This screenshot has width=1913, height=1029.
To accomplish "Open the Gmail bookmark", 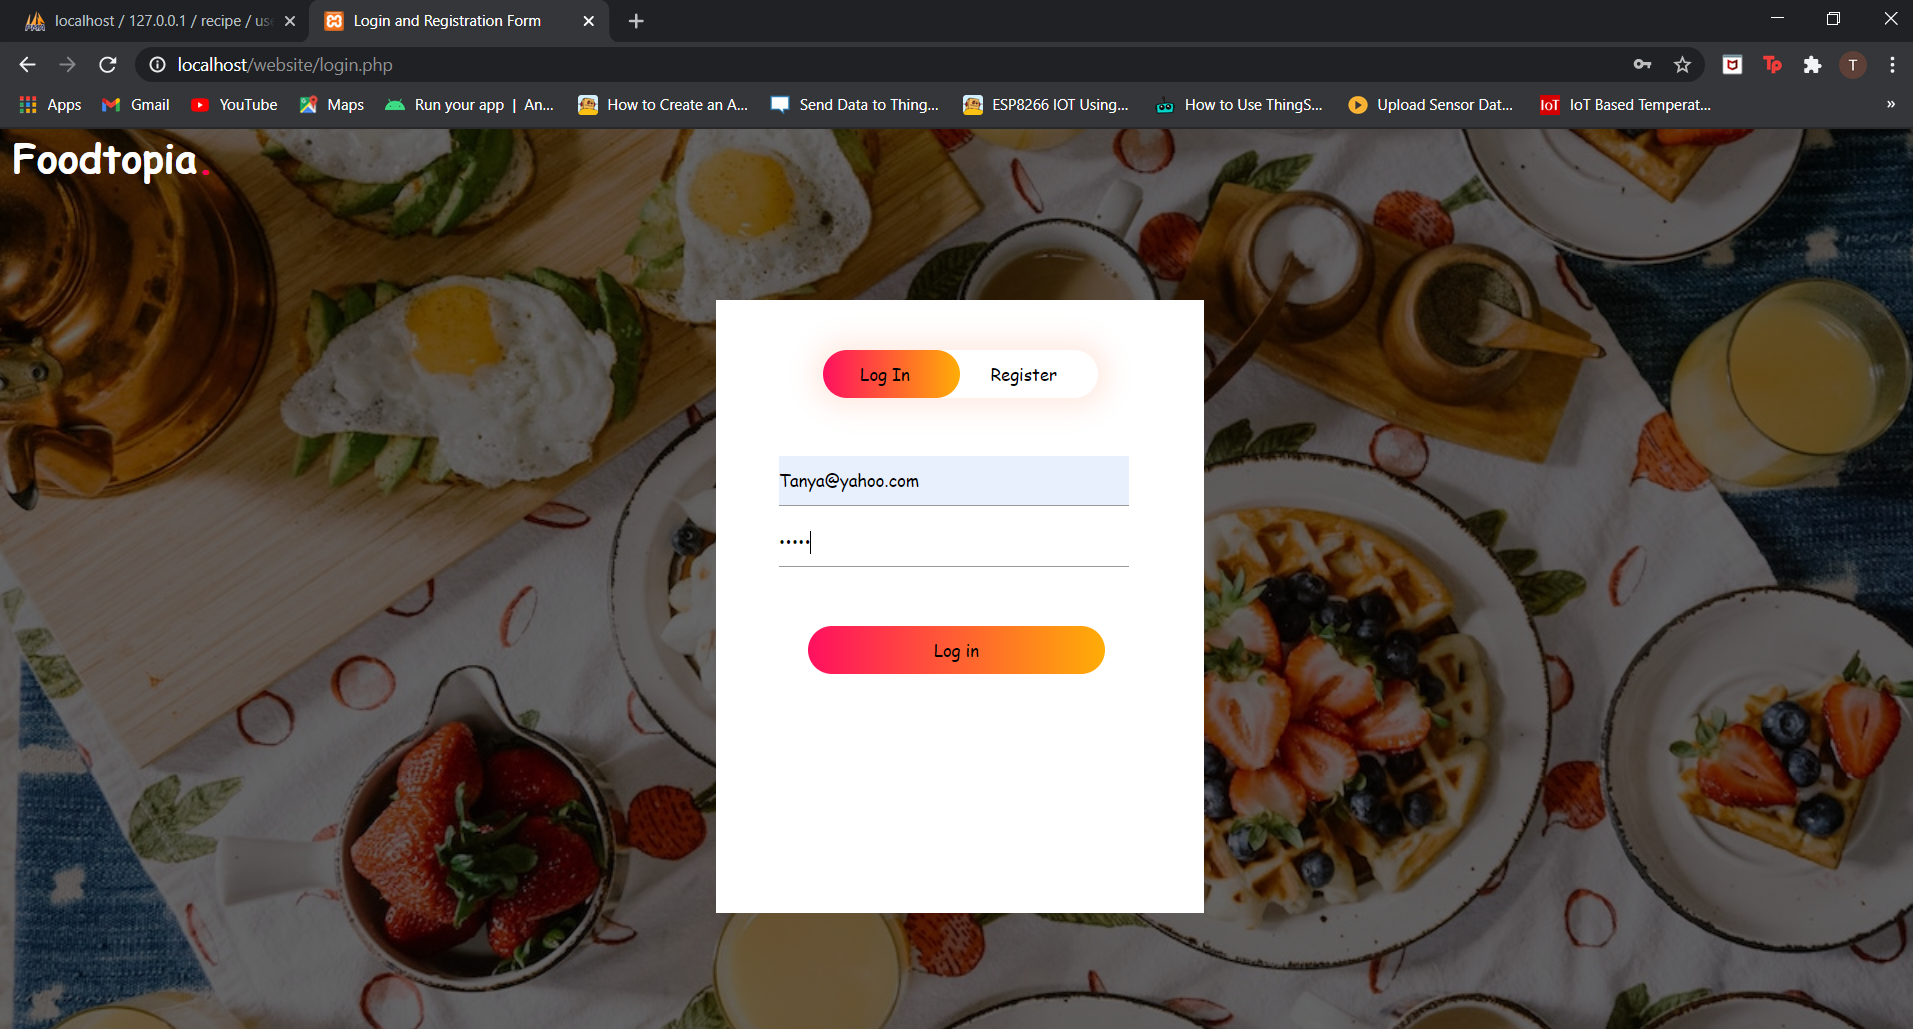I will tap(135, 104).
